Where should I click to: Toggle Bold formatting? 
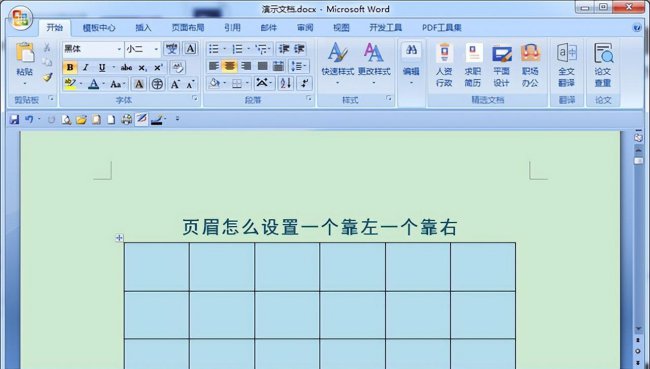(x=70, y=67)
